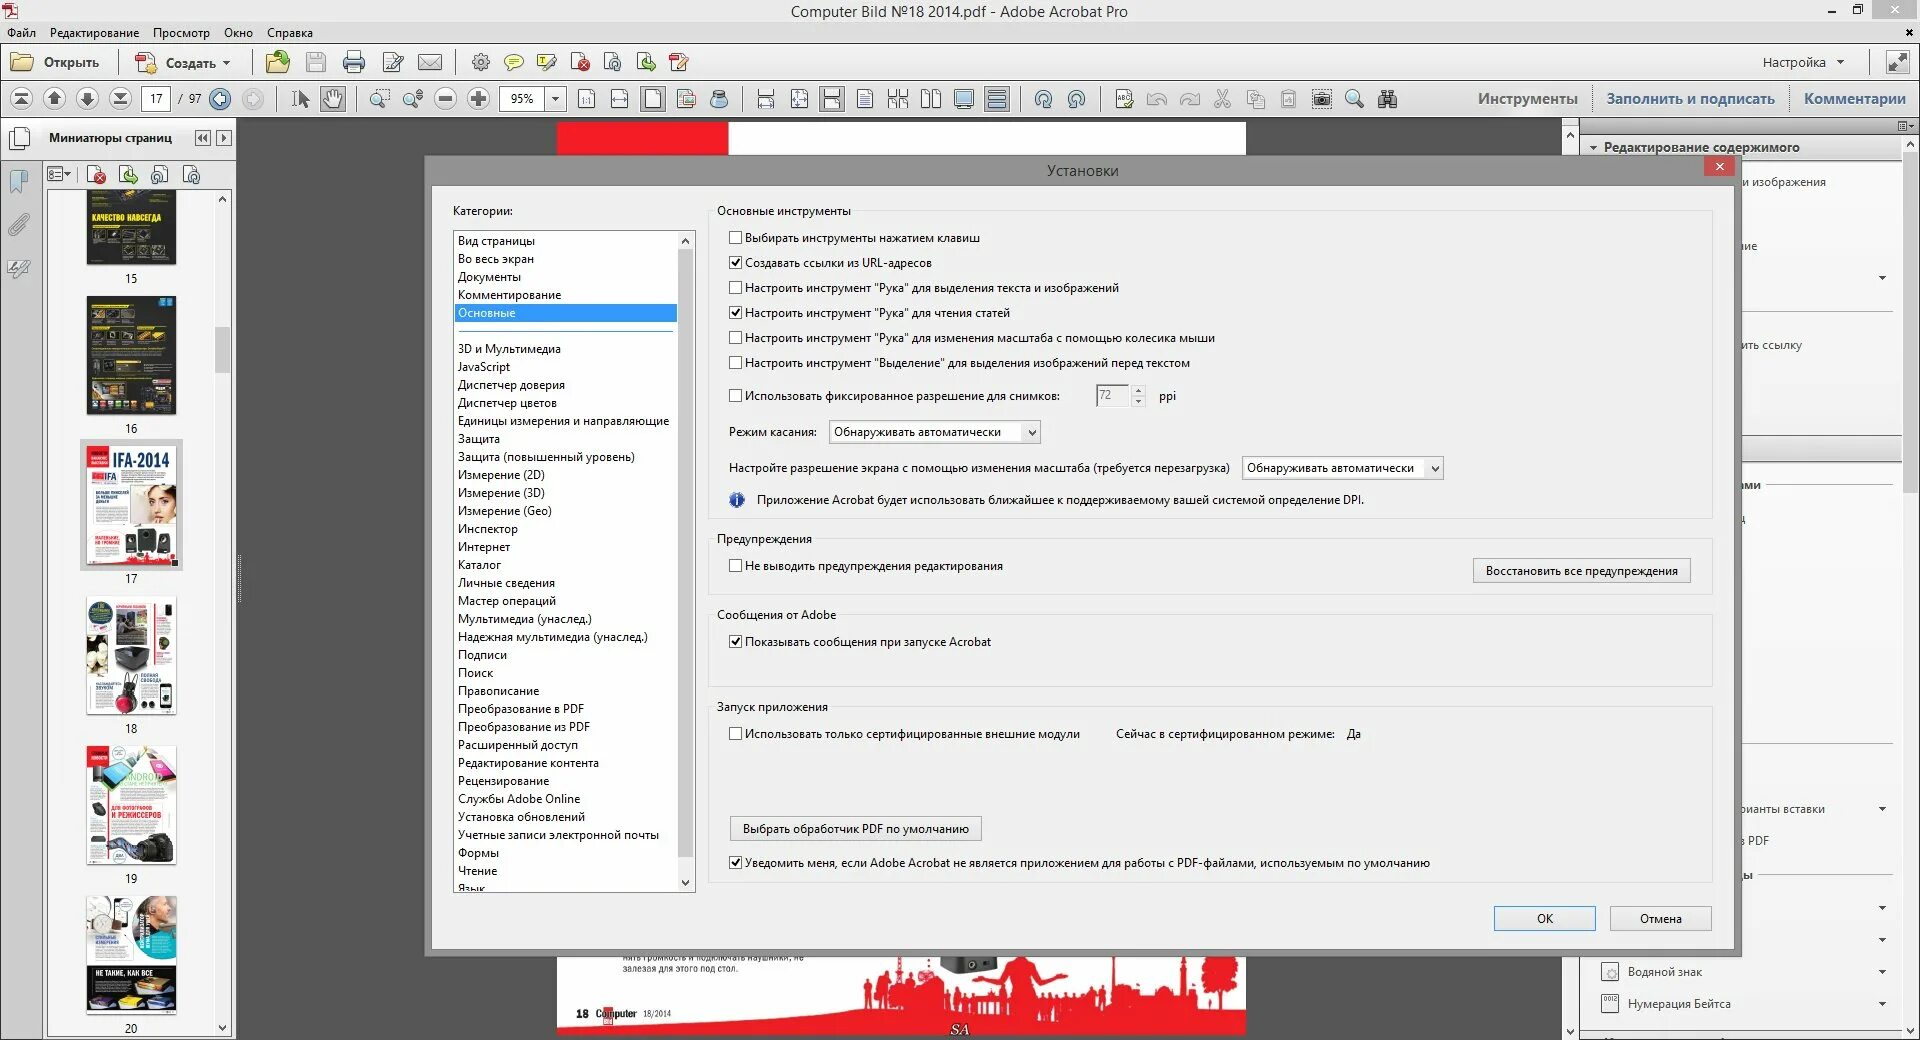Uncheck 'Показывать сообщения при запуске Acrobat'
Screen dimensions: 1920x1040
point(736,642)
